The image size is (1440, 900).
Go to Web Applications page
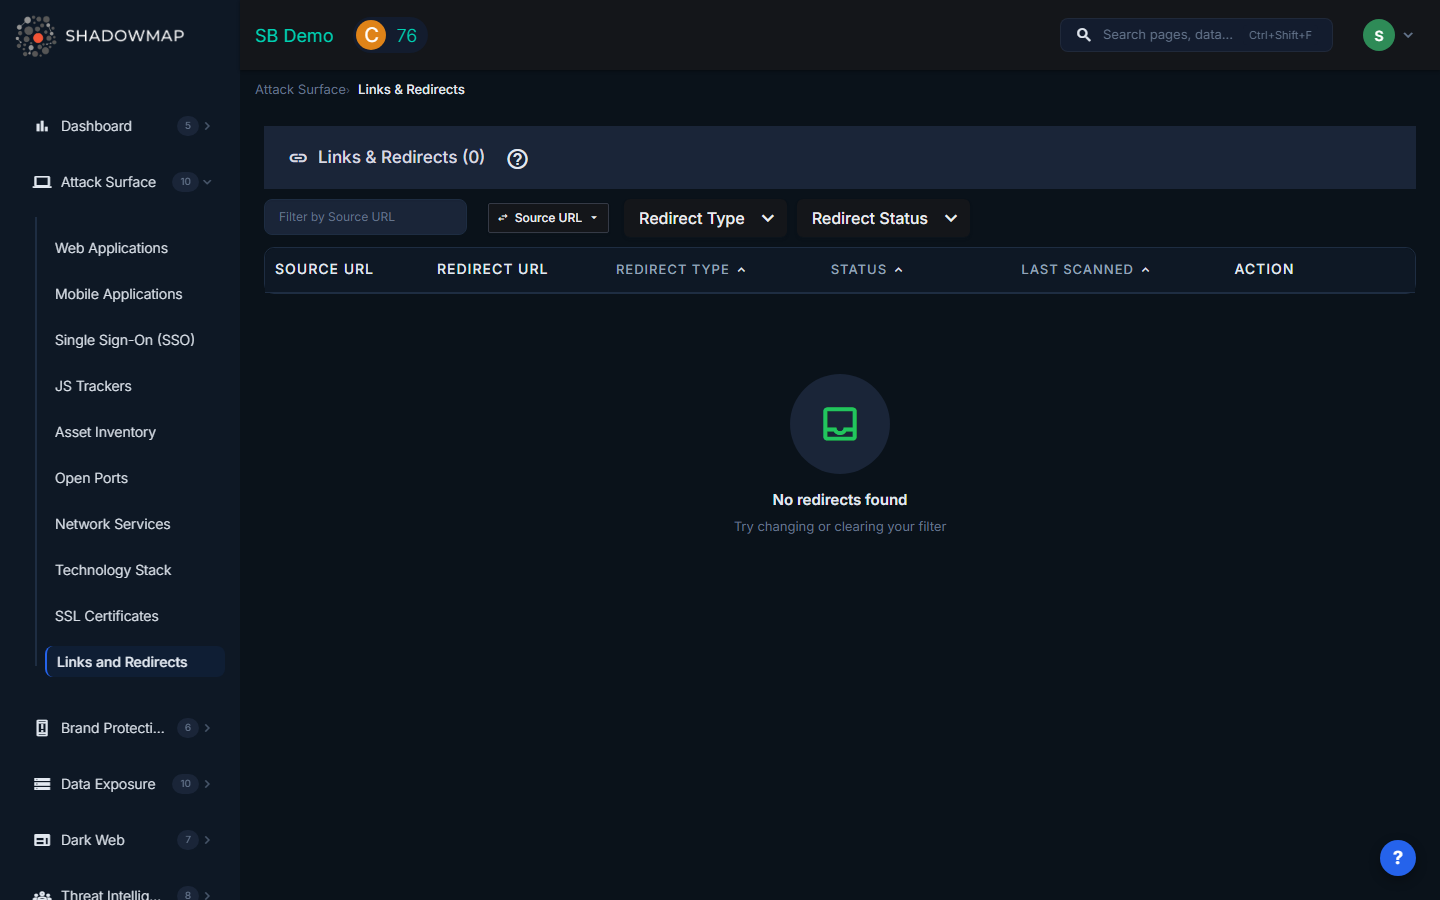click(x=111, y=248)
